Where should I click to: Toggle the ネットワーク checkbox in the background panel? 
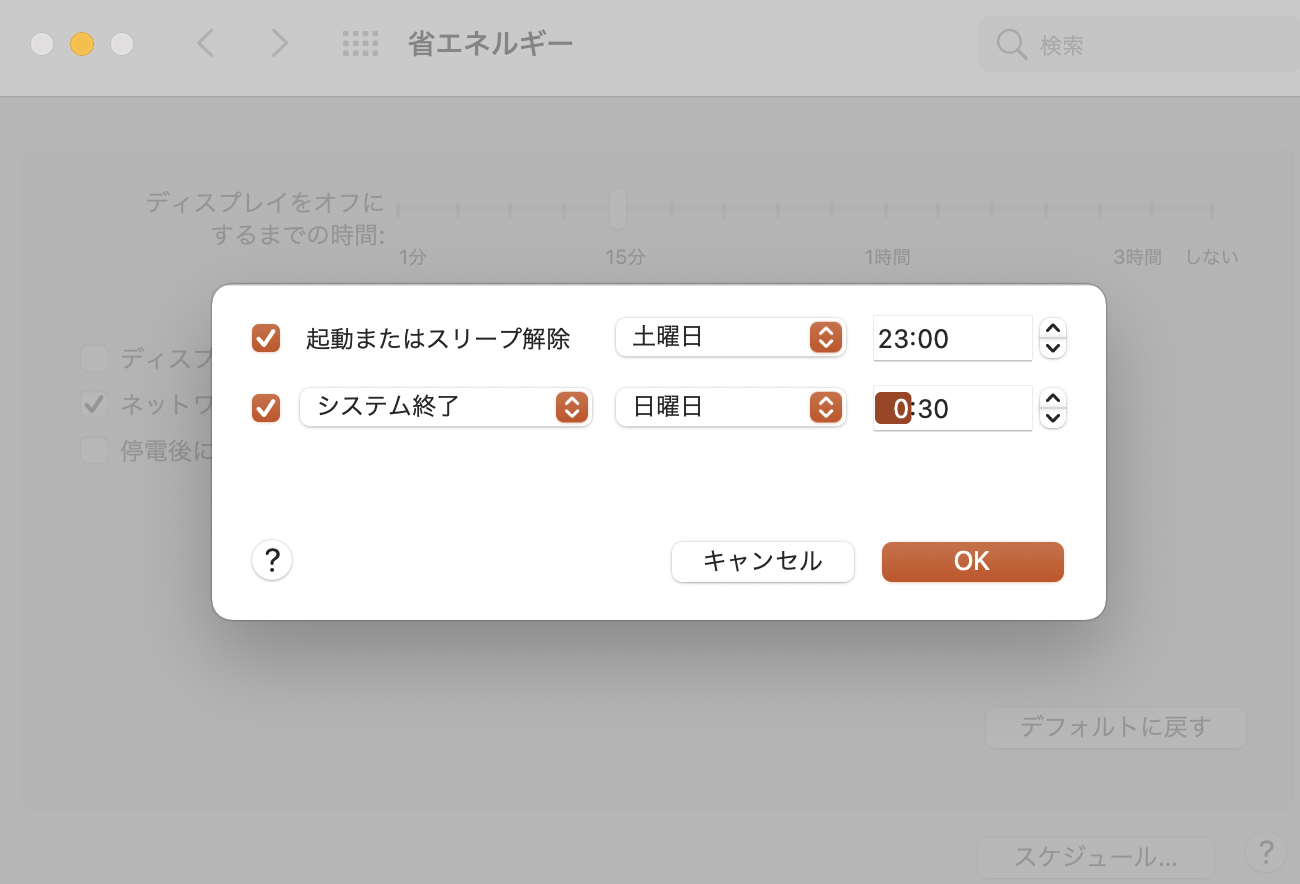(x=93, y=404)
